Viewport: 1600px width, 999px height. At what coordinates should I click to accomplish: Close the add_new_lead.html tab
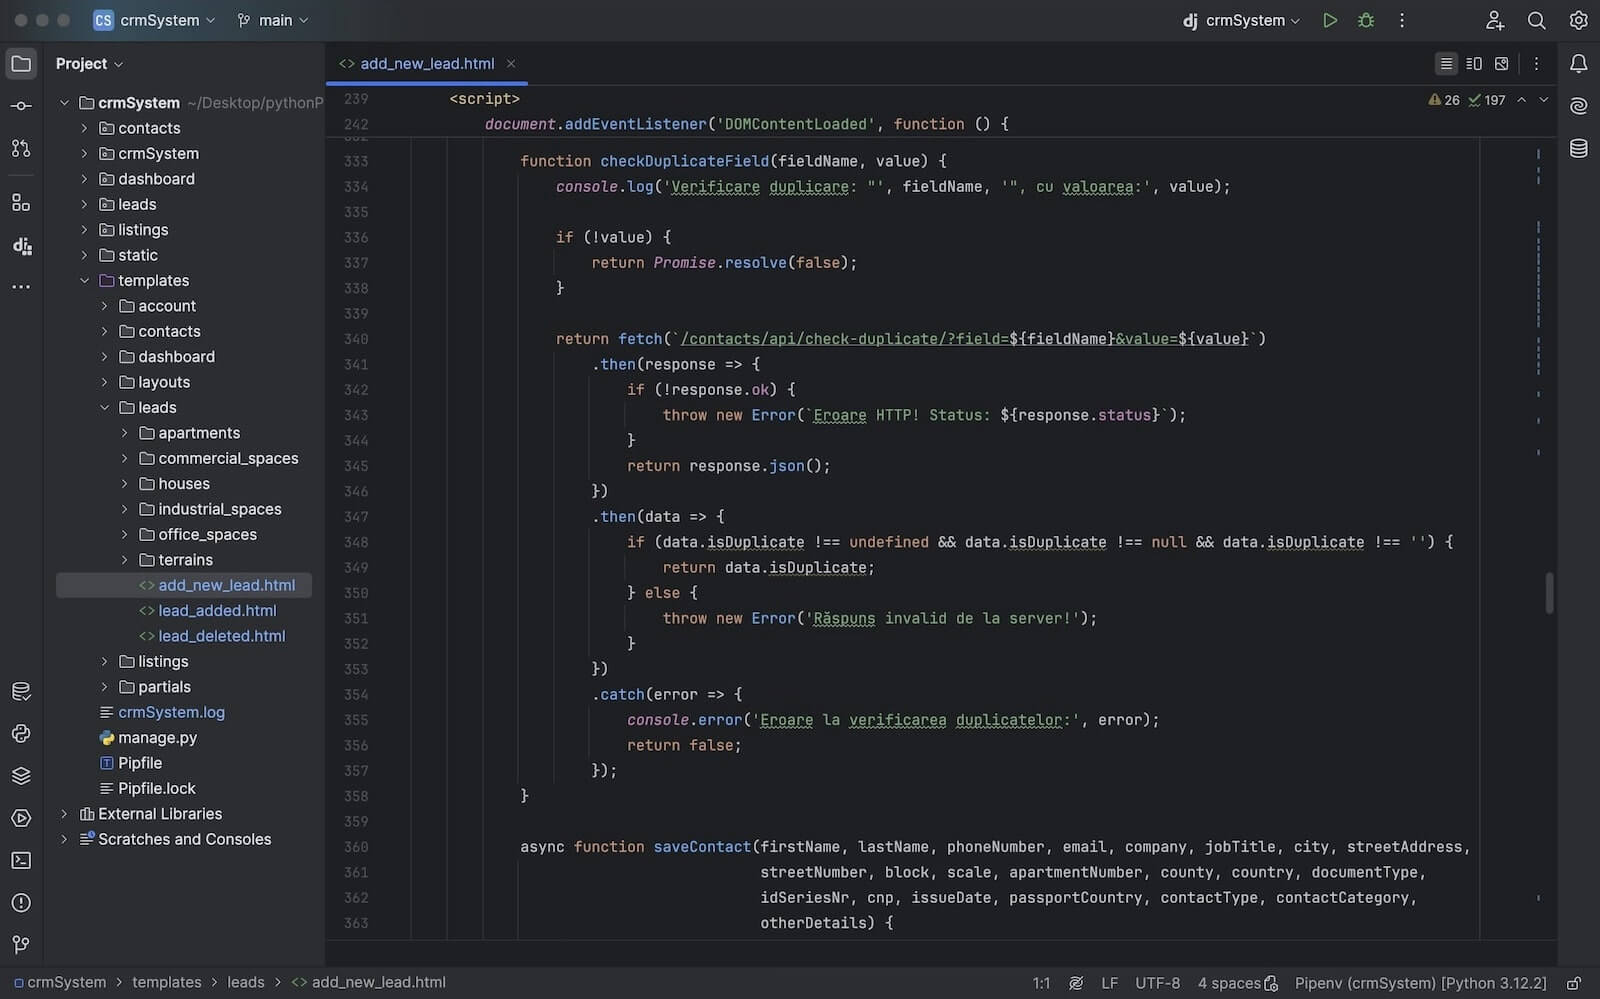click(511, 64)
